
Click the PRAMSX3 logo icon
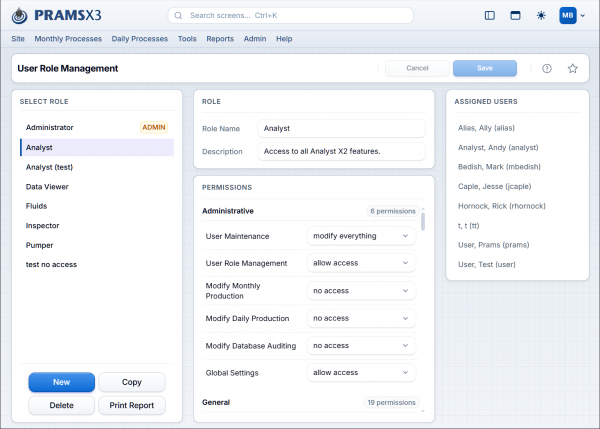click(20, 16)
